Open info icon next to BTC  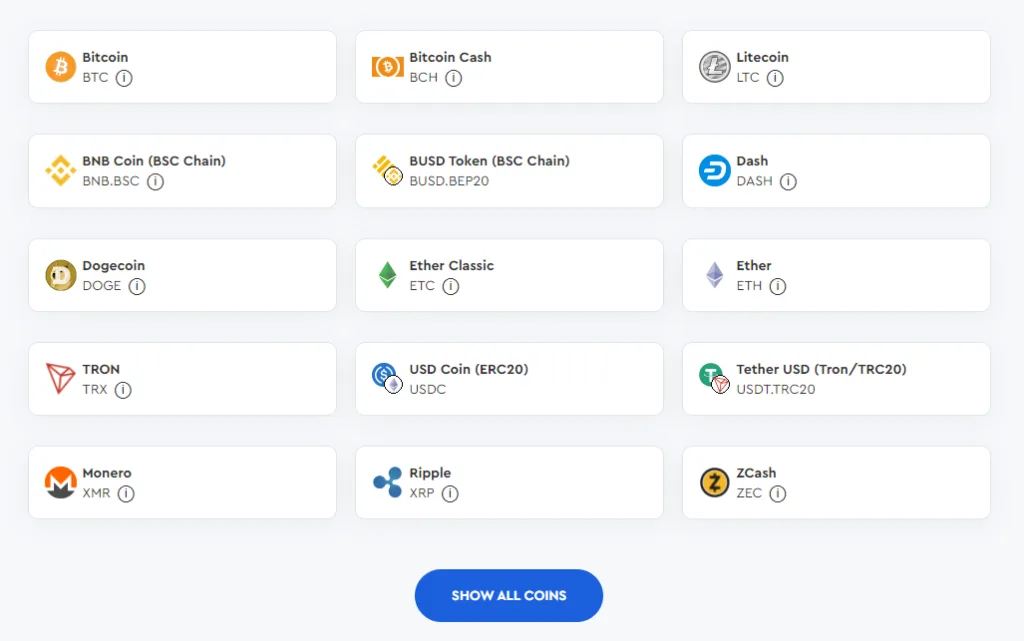[x=124, y=78]
